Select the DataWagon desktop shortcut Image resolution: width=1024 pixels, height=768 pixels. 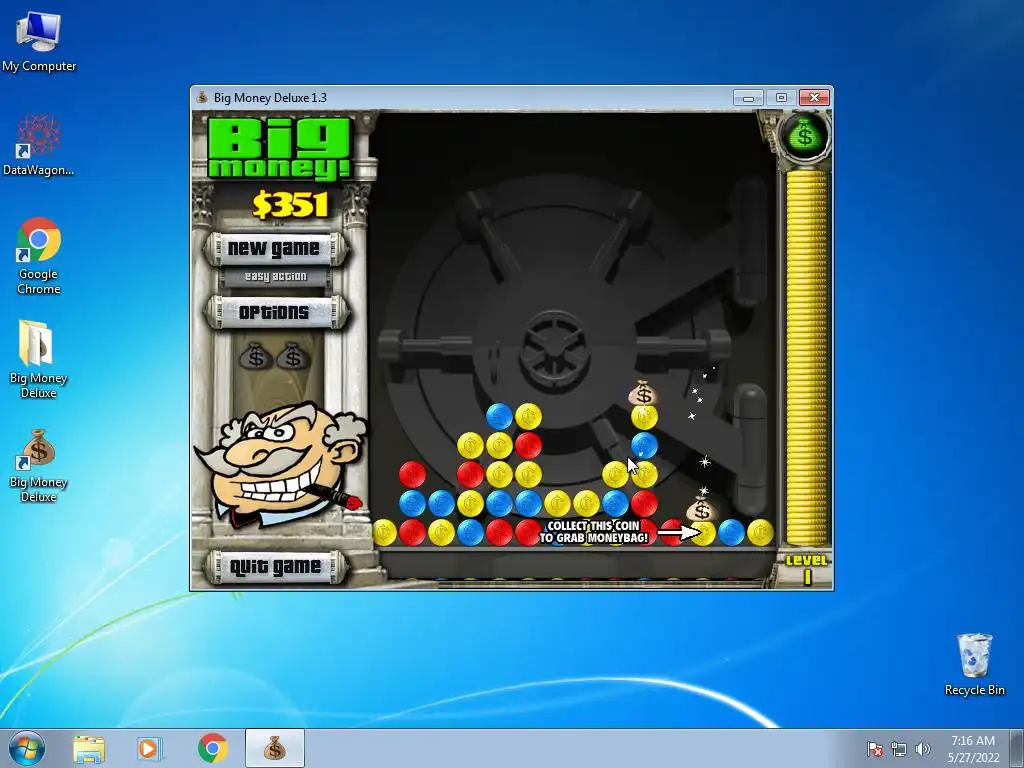click(x=39, y=145)
